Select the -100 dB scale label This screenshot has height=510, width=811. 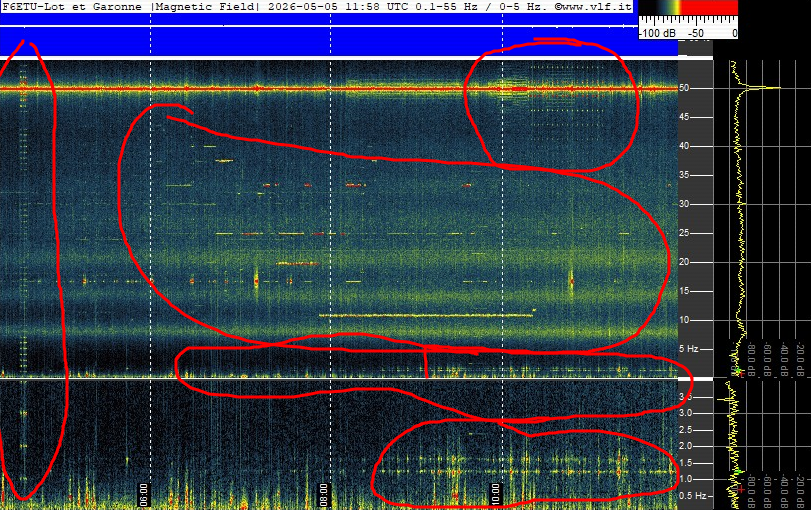pyautogui.click(x=657, y=33)
